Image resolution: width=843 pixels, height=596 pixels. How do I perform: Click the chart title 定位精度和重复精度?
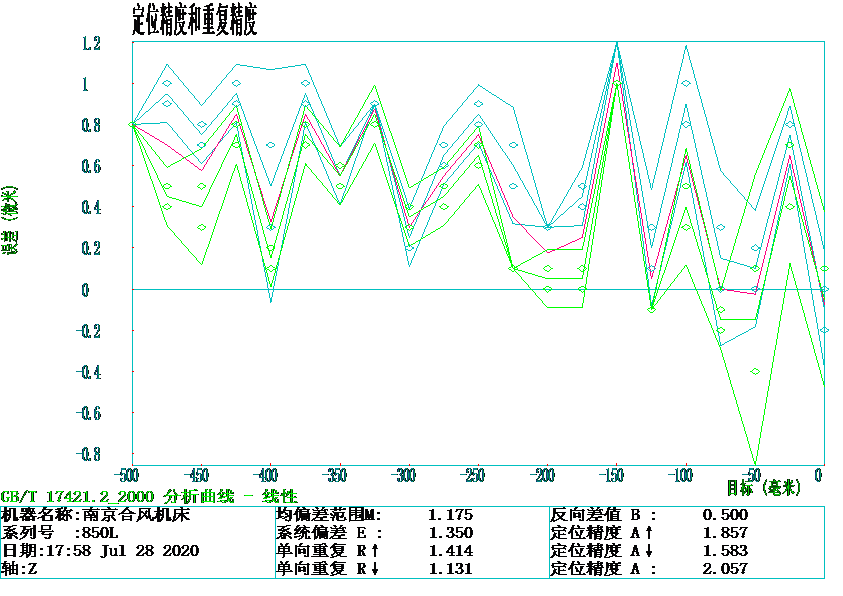[195, 20]
